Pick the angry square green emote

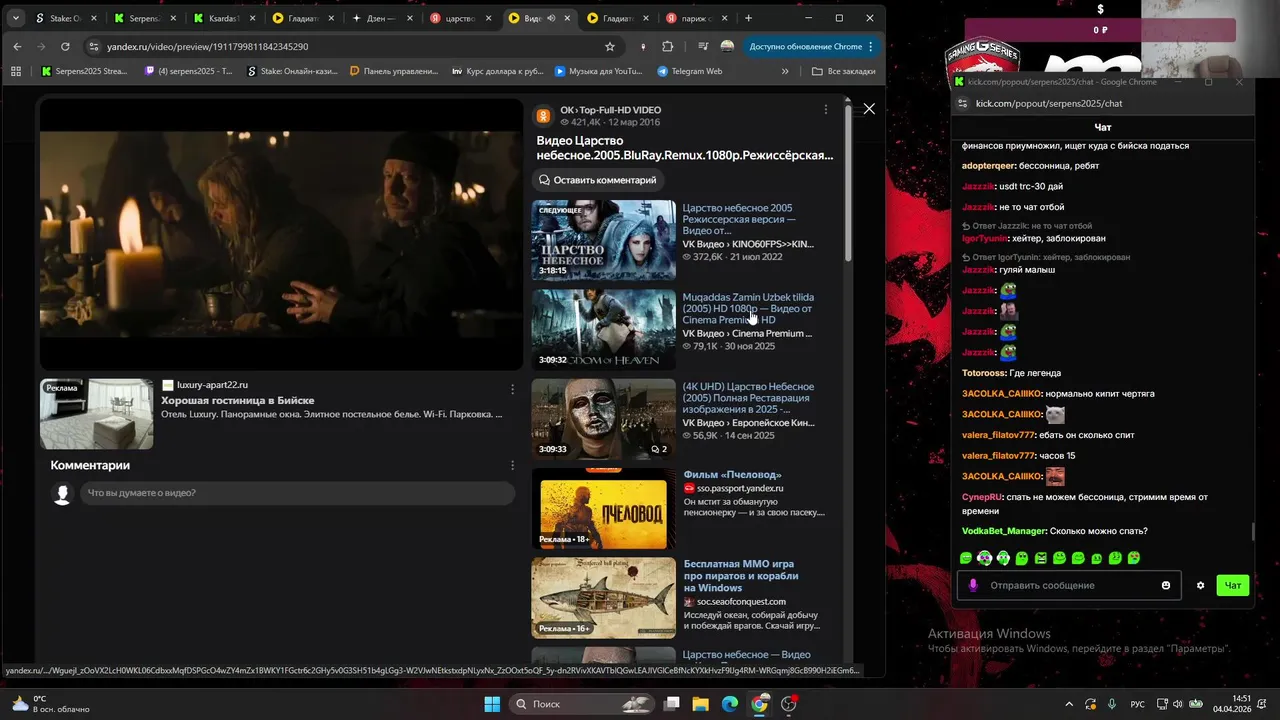[x=1041, y=558]
